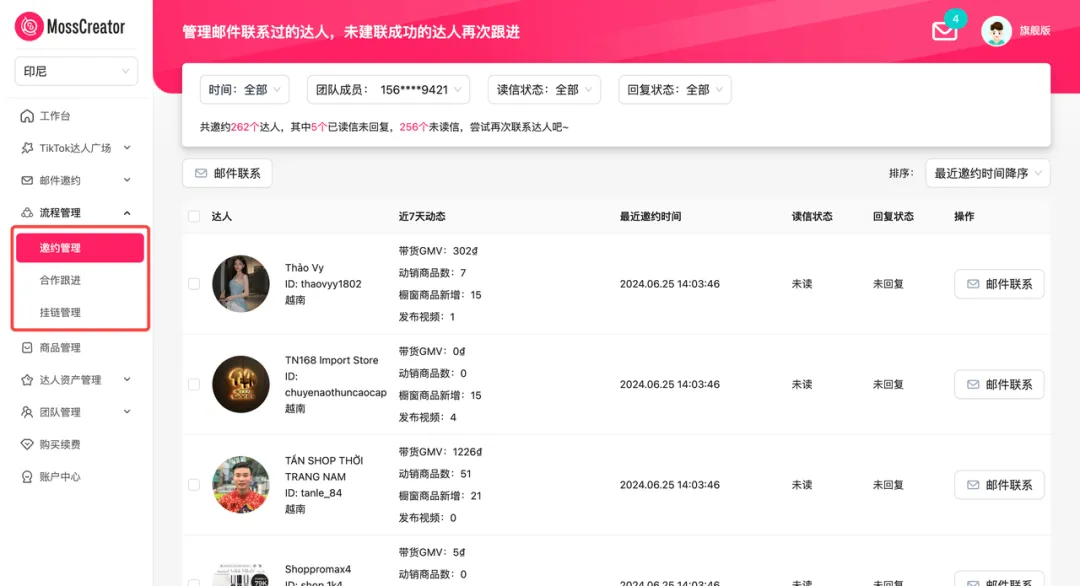Open the 时间 filter dropdown
This screenshot has width=1080, height=586.
245,90
